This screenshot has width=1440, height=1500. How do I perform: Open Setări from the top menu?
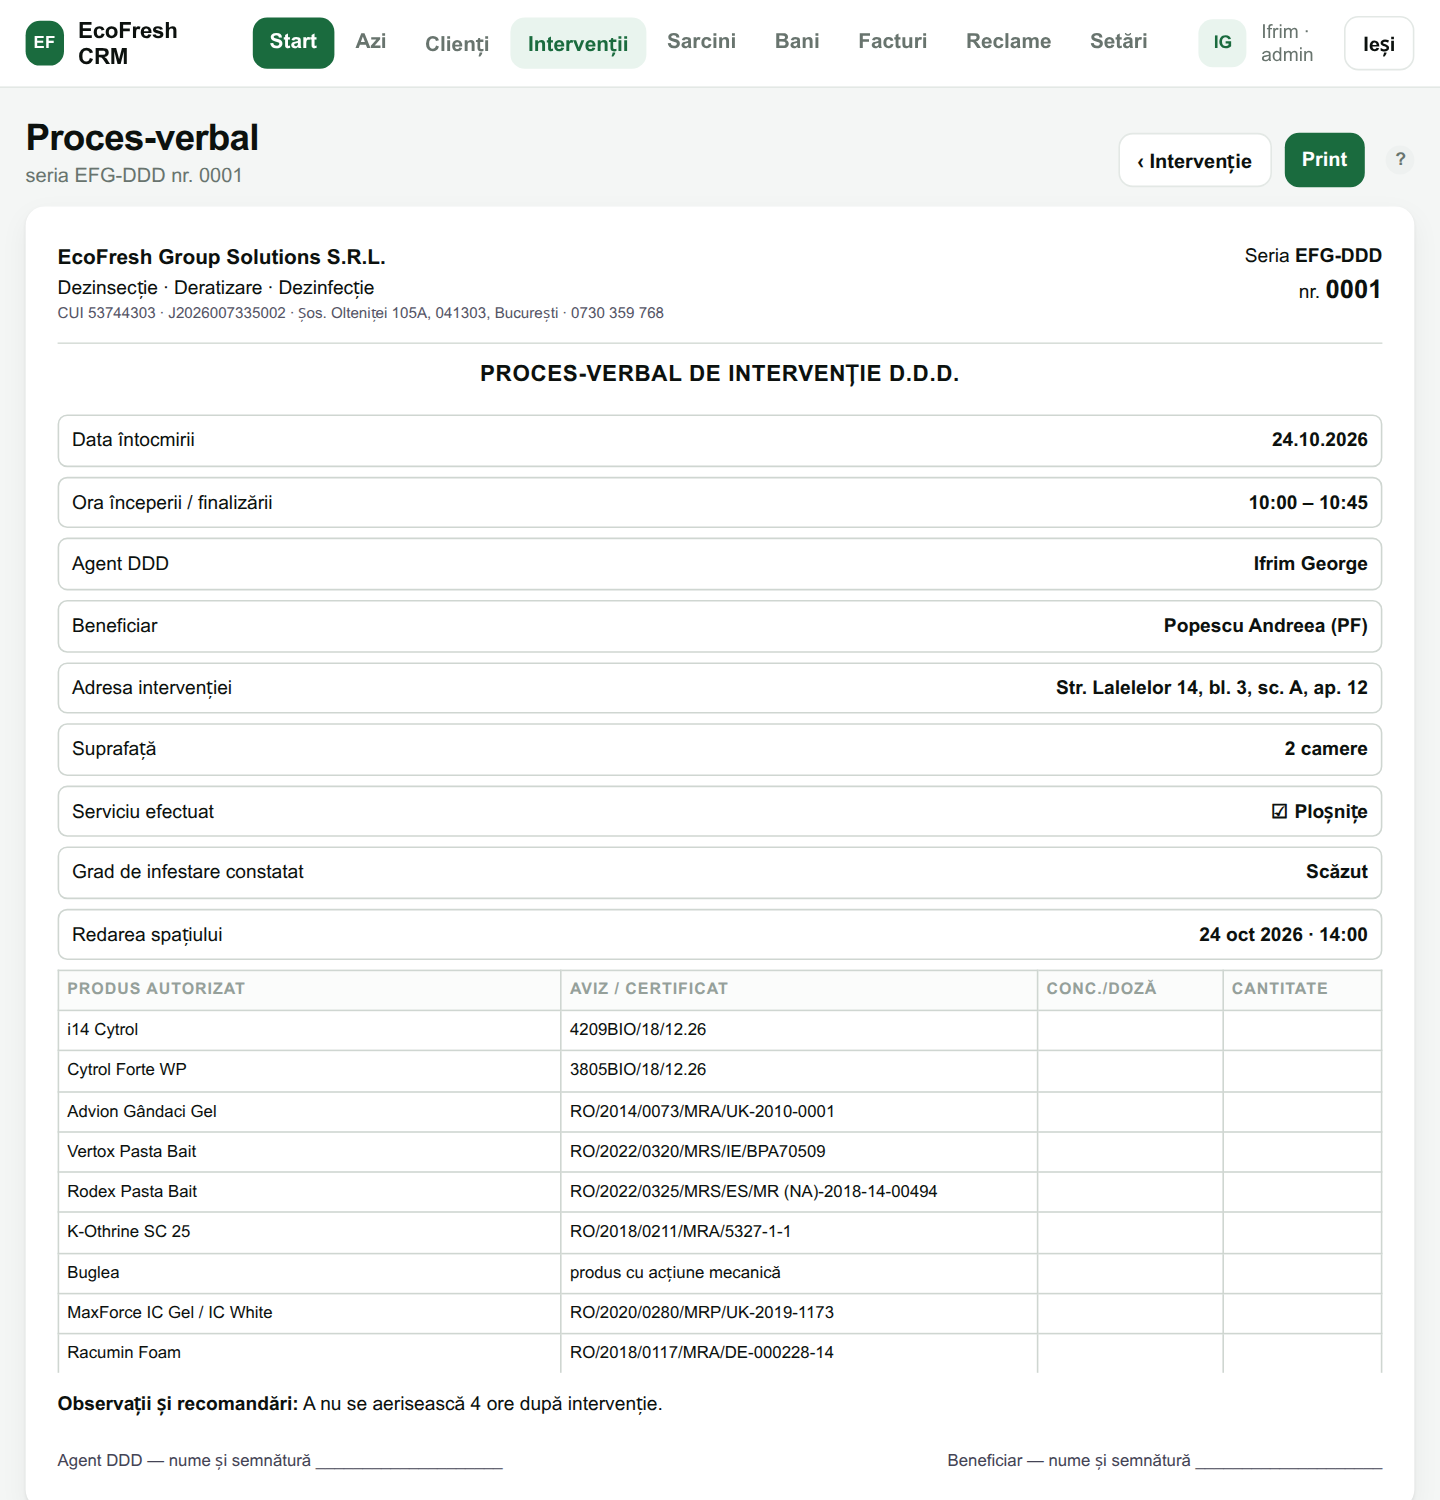pos(1118,42)
